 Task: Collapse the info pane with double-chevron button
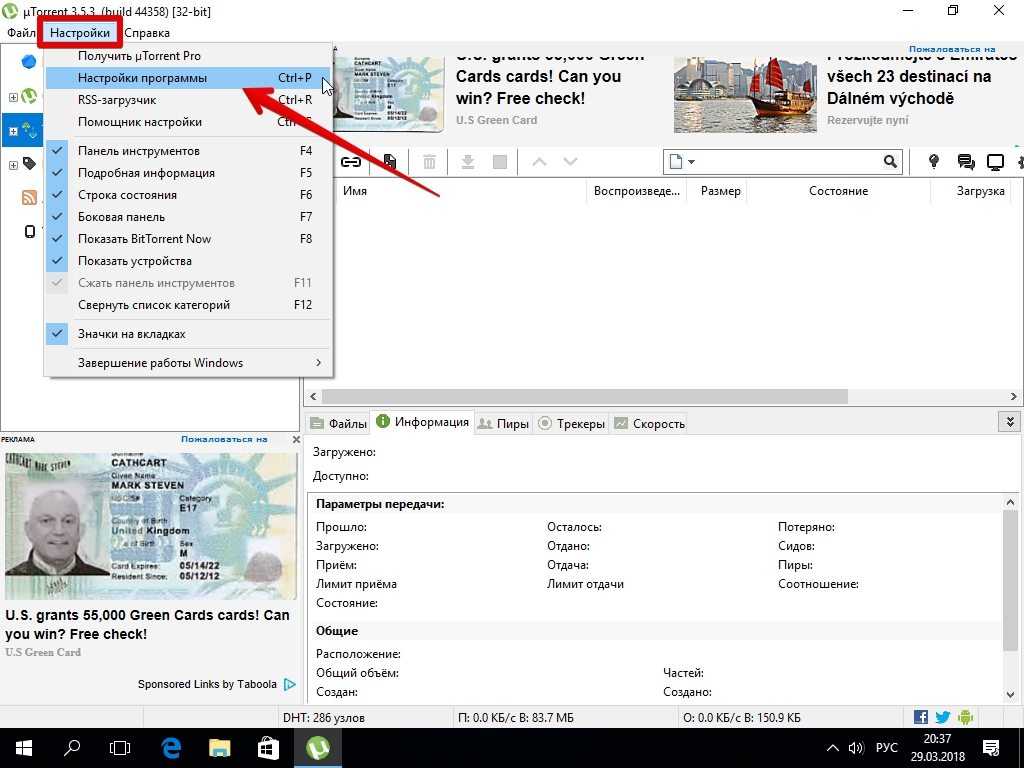click(x=1010, y=423)
